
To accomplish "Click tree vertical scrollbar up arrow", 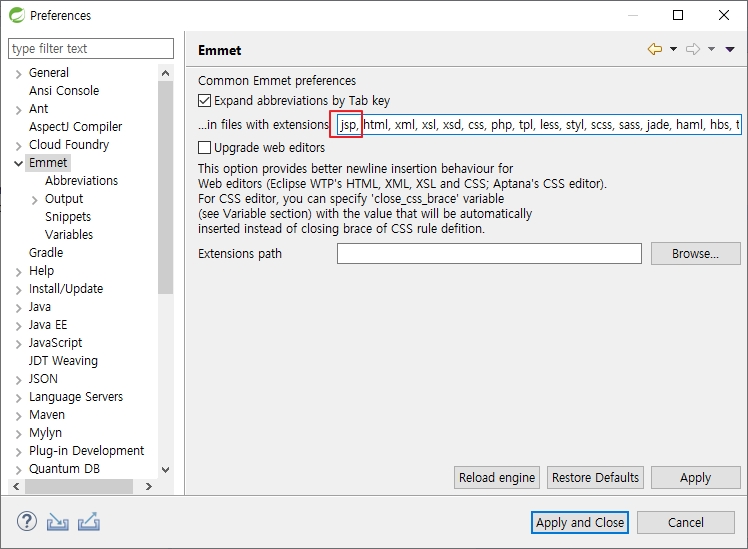I will (x=165, y=73).
